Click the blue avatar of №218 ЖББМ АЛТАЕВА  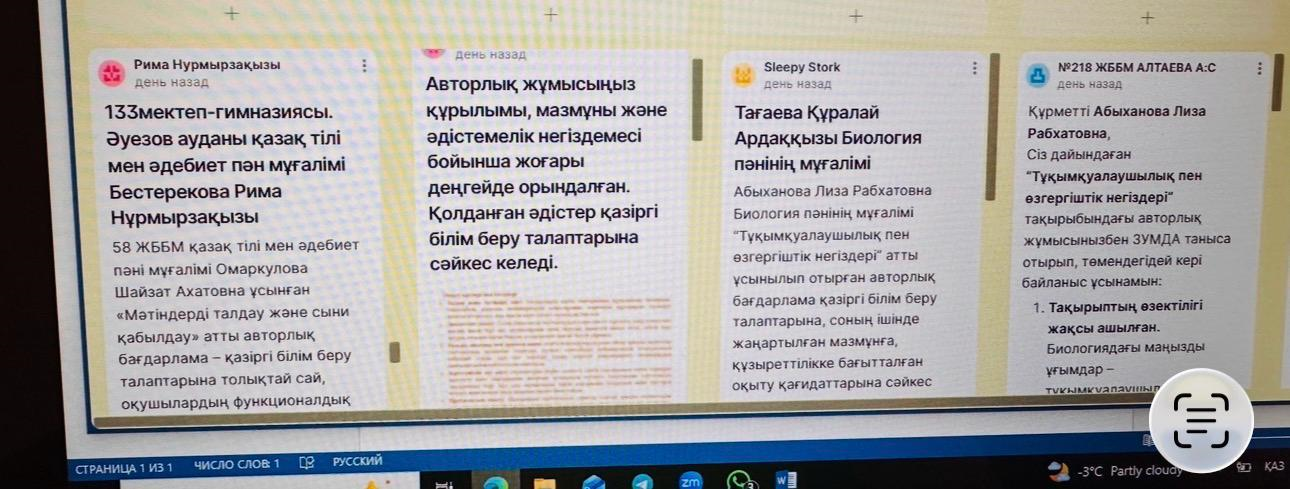tap(1038, 75)
